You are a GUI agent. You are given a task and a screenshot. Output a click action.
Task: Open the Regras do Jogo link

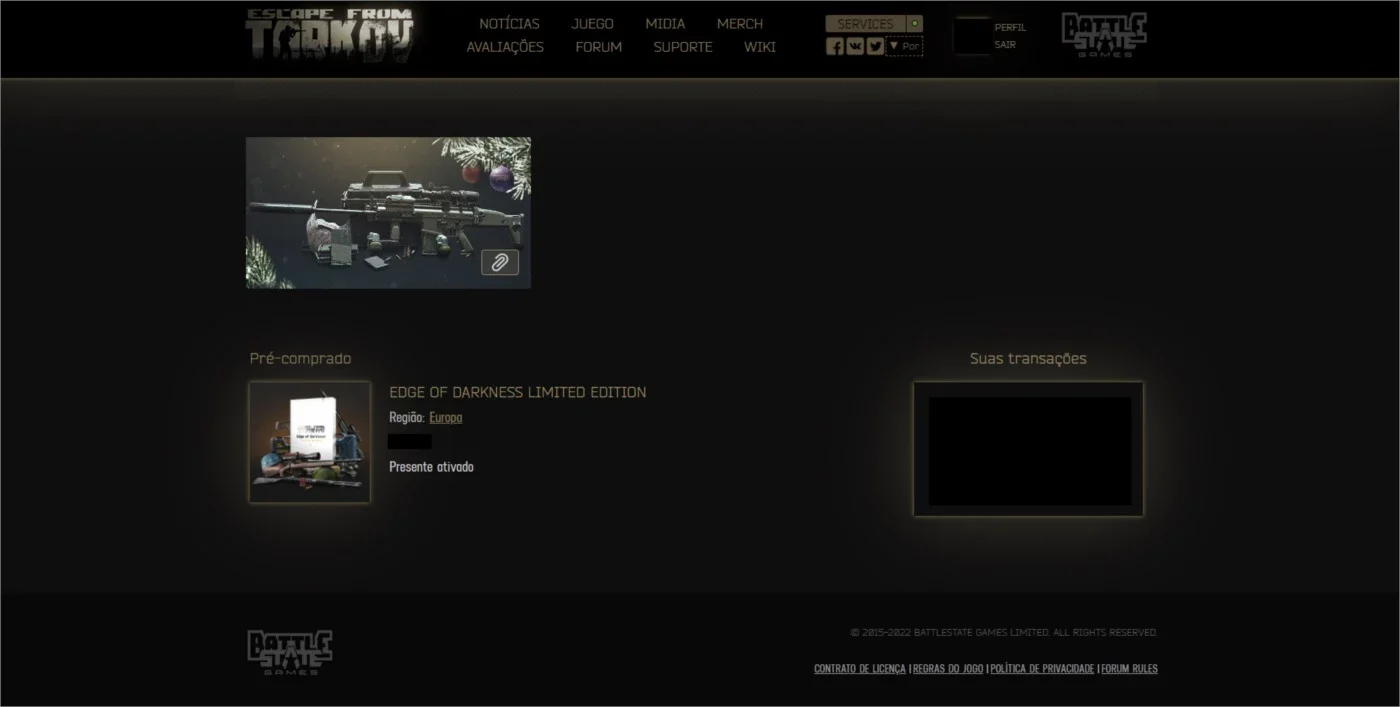[x=948, y=668]
